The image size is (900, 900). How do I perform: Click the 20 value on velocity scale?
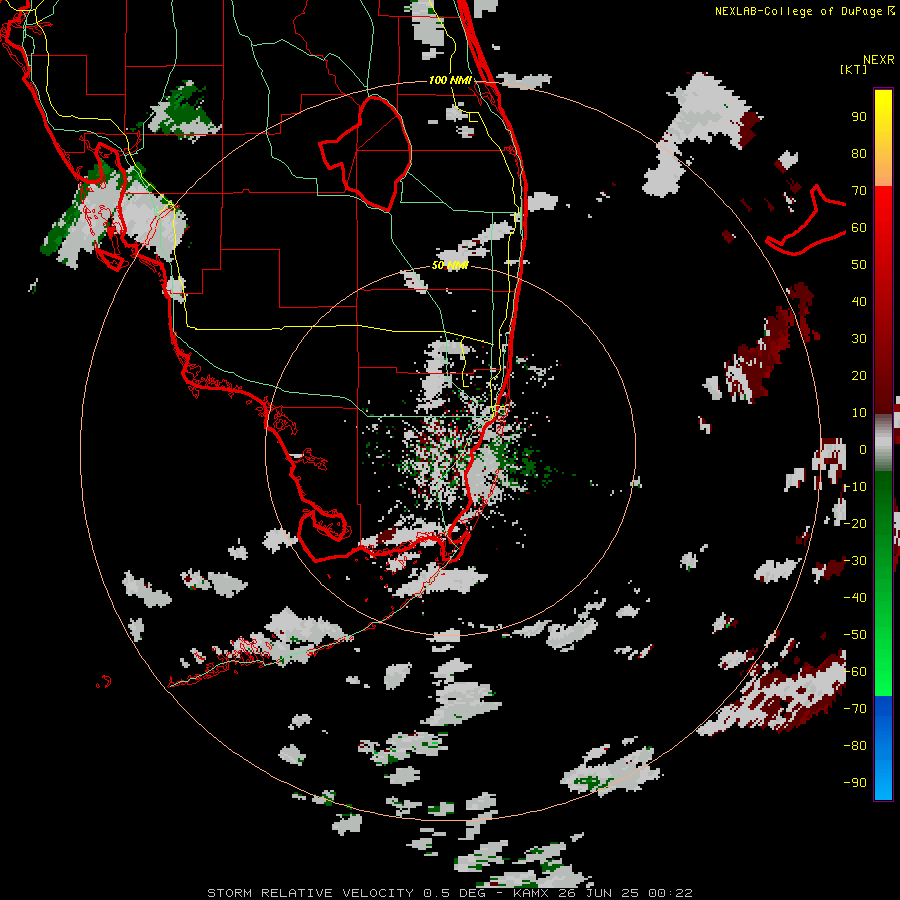[859, 376]
